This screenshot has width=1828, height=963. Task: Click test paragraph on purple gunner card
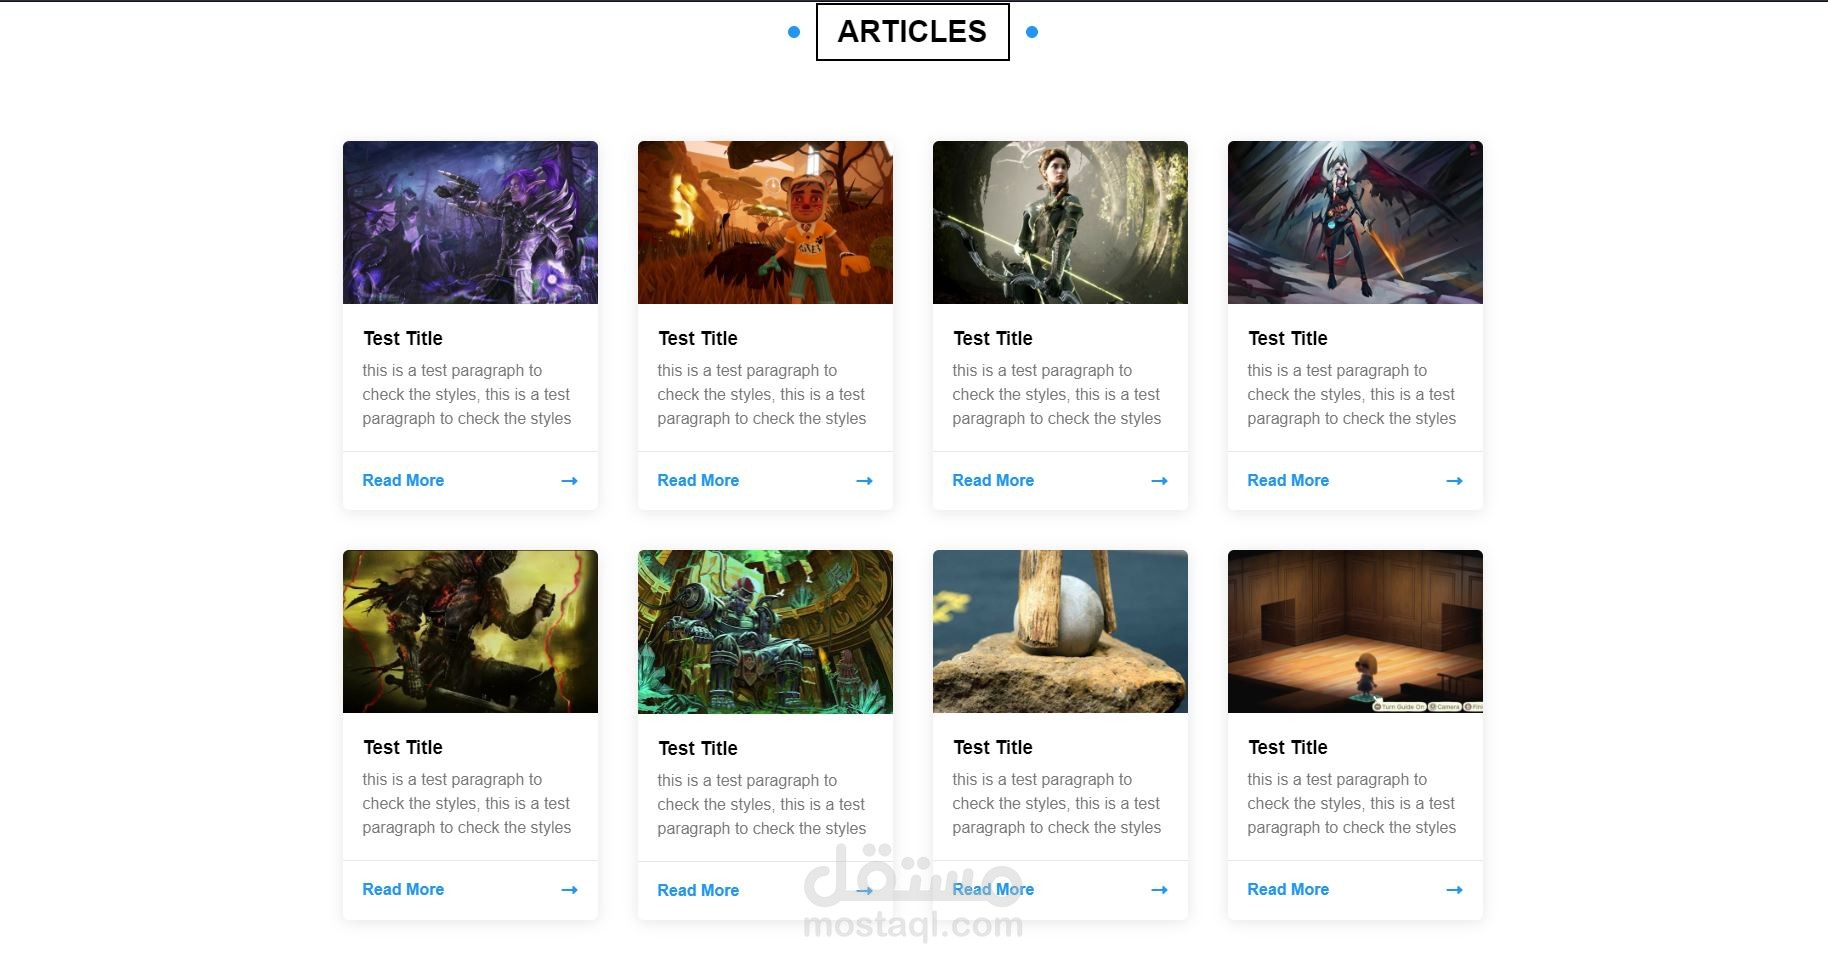[467, 394]
